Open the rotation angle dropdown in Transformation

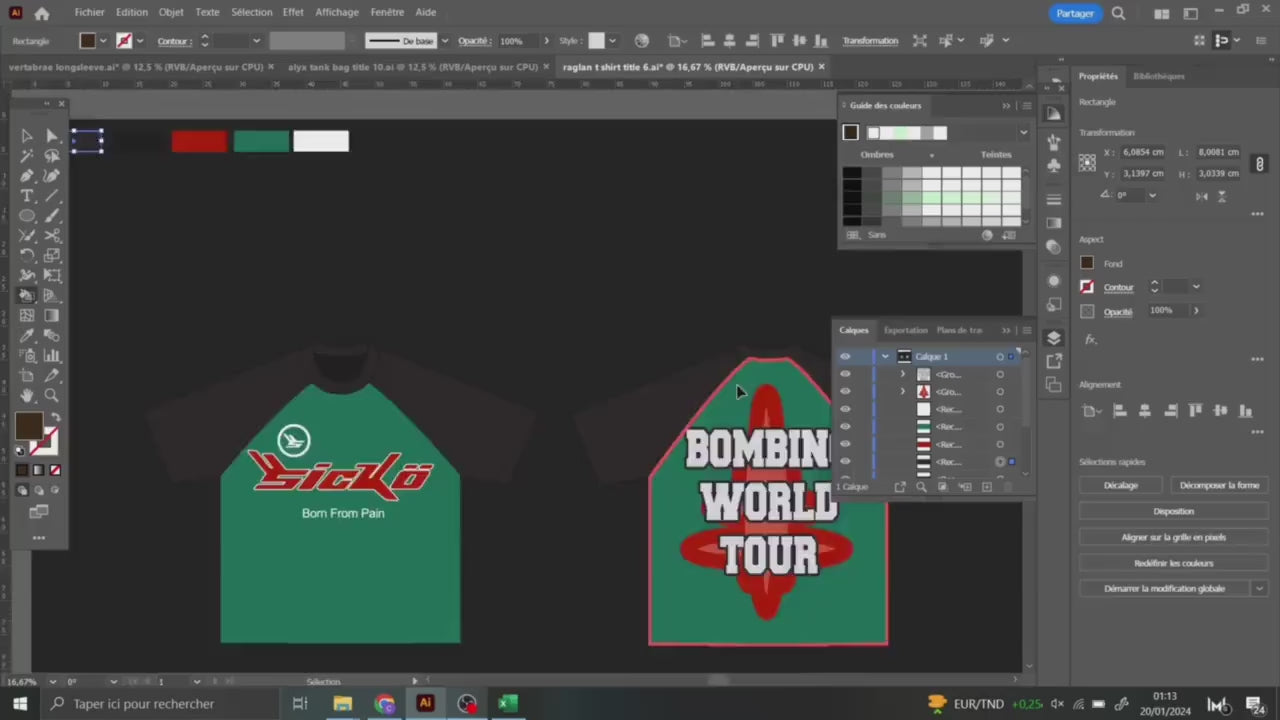(1153, 195)
